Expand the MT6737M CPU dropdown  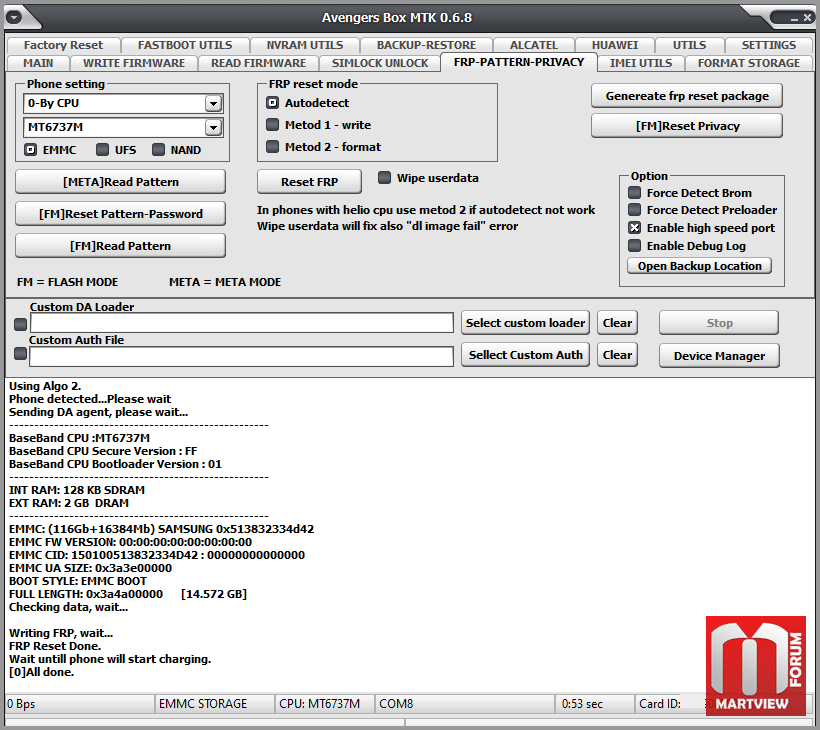pyautogui.click(x=213, y=127)
